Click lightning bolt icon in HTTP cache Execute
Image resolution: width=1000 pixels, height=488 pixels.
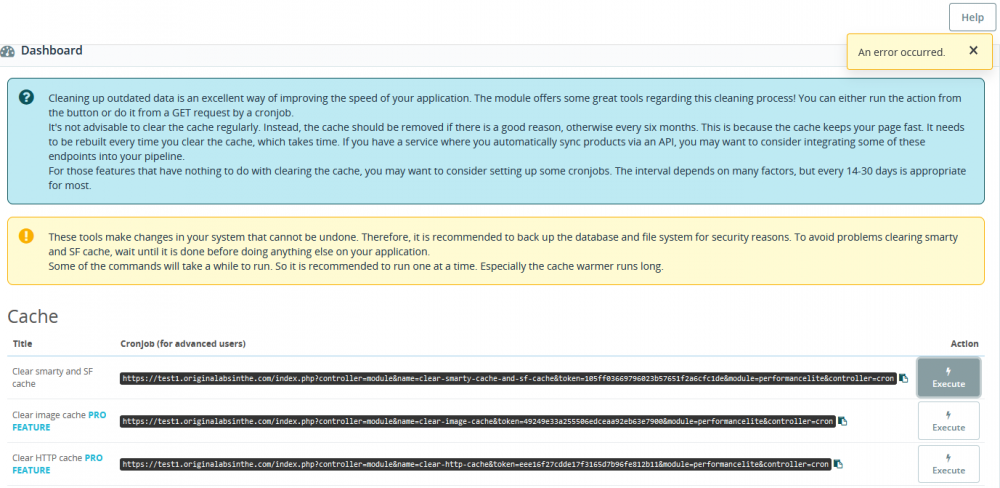coord(948,457)
